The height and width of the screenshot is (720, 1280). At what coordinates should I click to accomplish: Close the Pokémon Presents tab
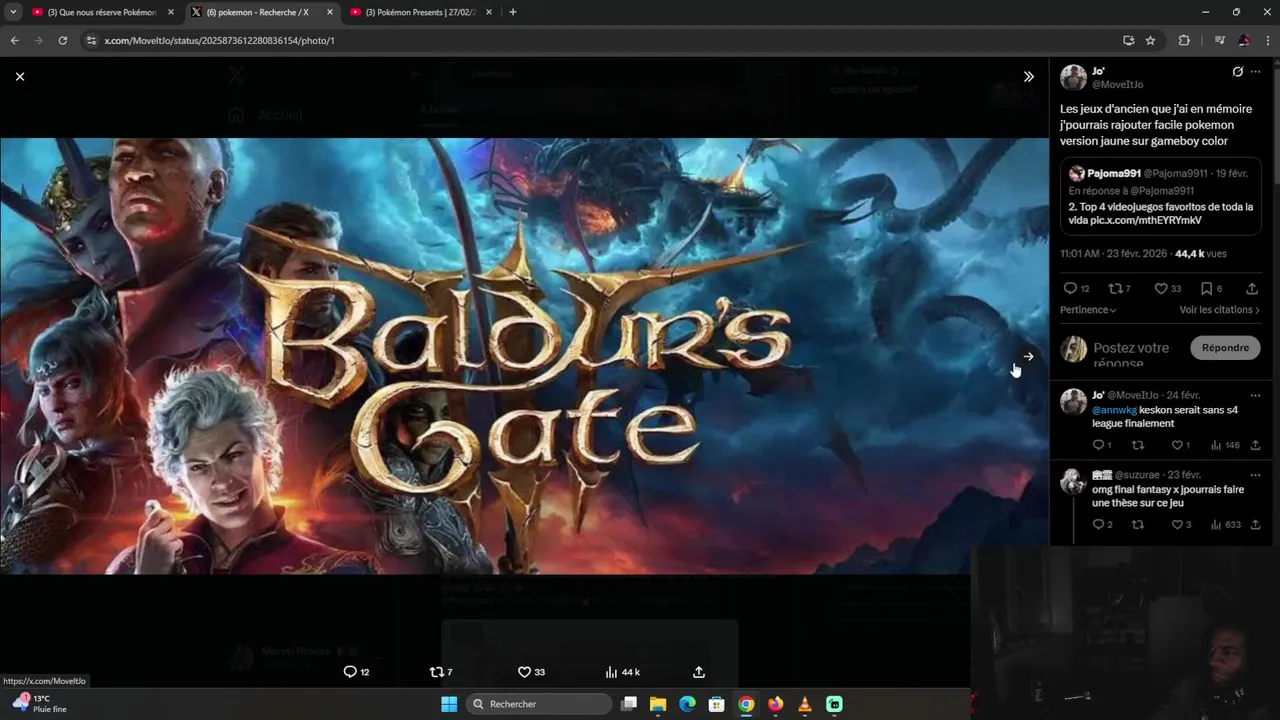[489, 12]
